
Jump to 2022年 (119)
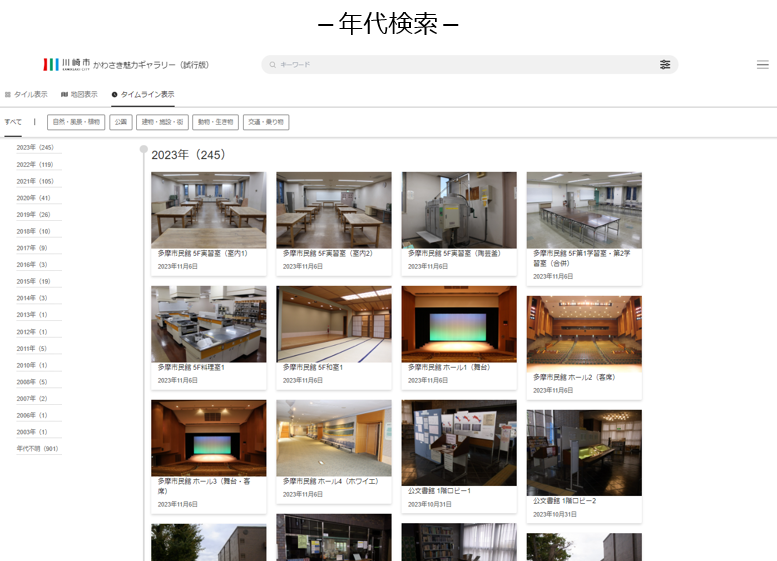point(35,165)
